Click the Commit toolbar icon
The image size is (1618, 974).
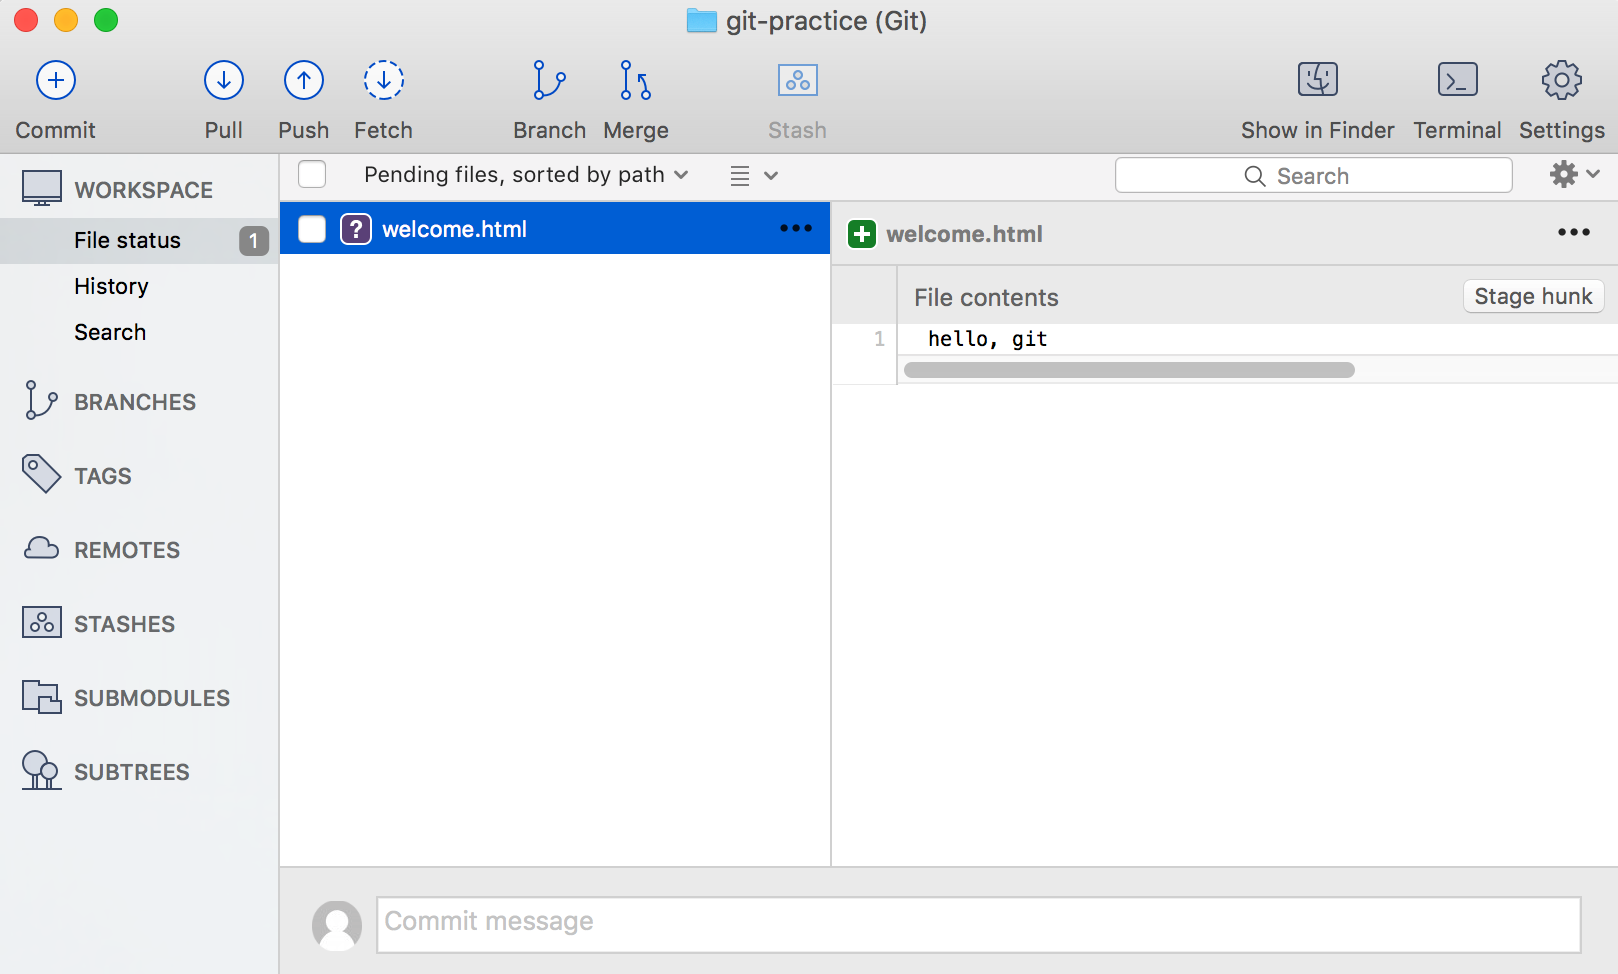click(56, 81)
